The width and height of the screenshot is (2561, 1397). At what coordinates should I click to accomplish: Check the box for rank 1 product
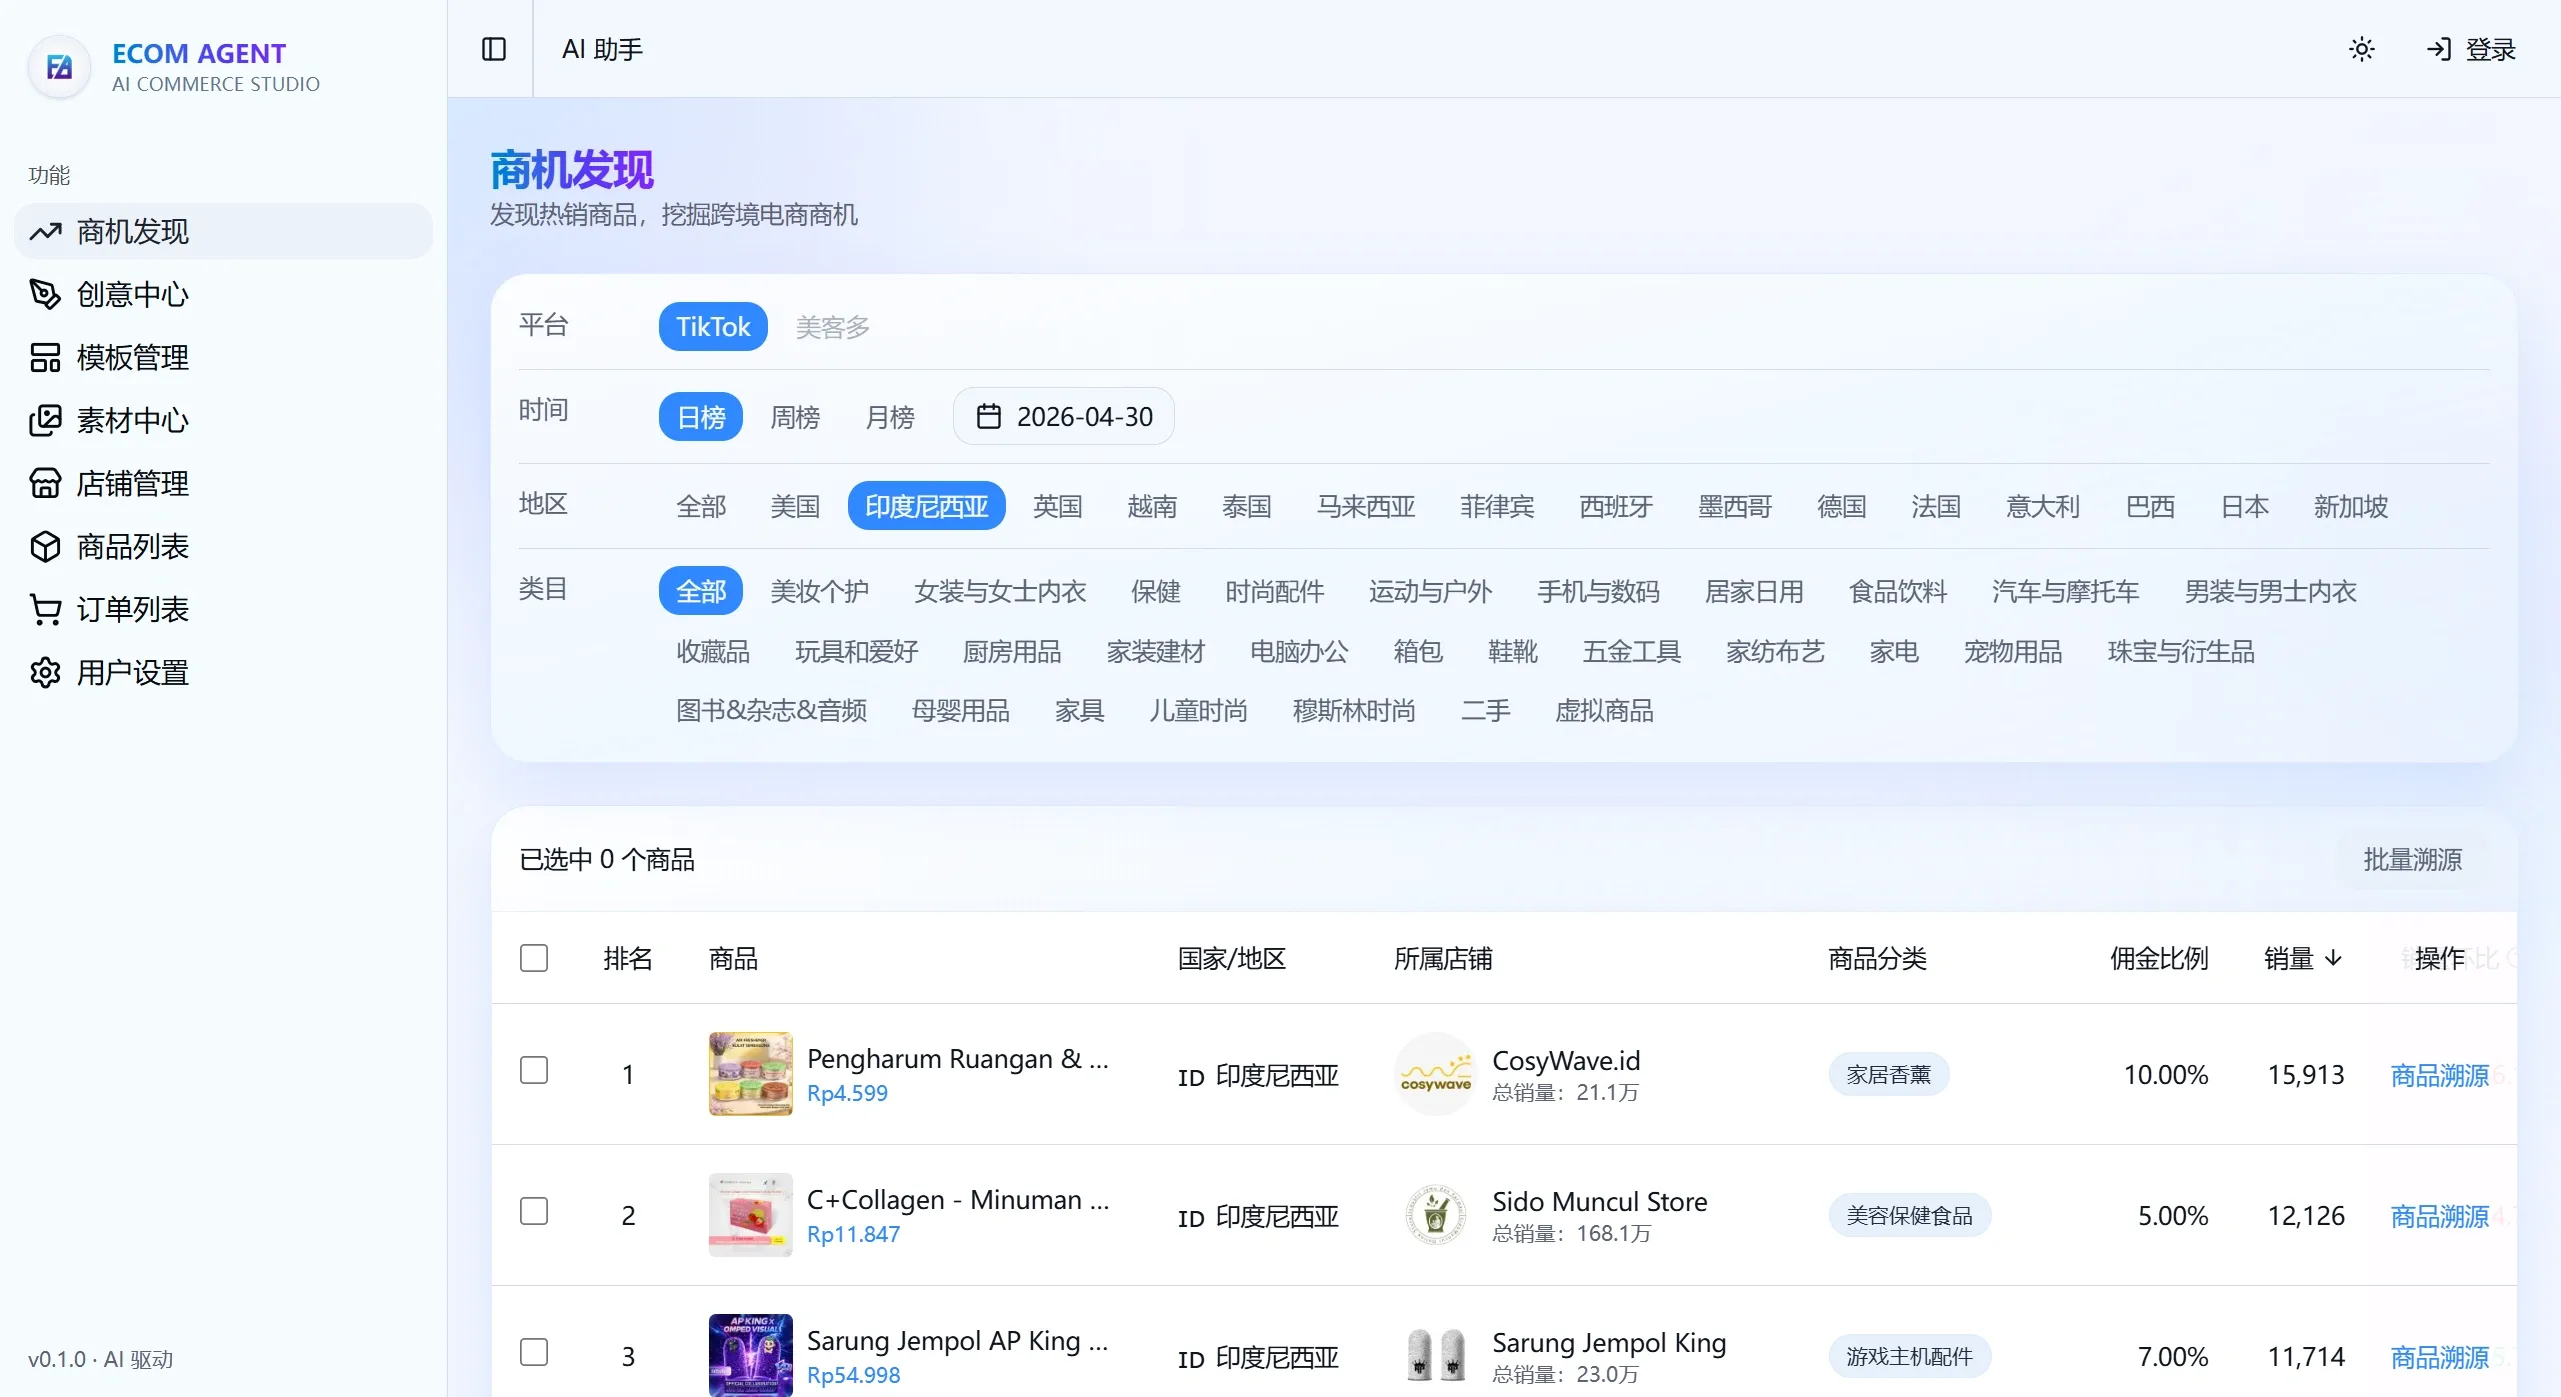click(x=534, y=1070)
